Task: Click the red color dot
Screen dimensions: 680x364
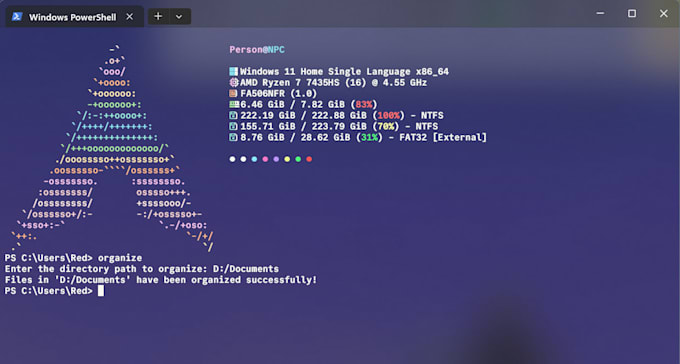Action: 309,159
